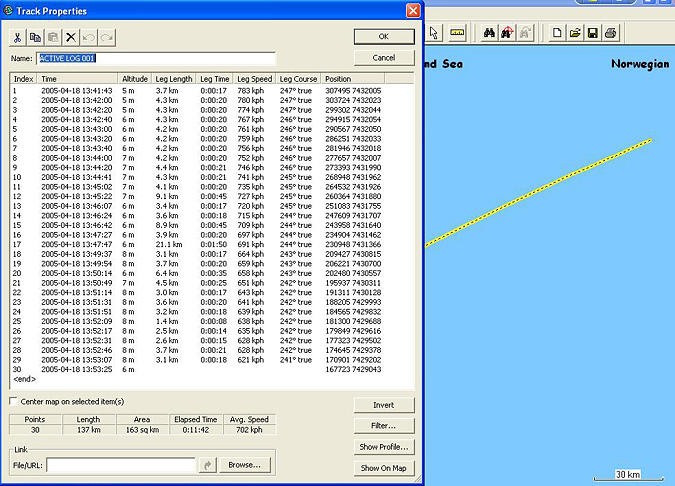Click the Undo arrow icon

tap(89, 38)
